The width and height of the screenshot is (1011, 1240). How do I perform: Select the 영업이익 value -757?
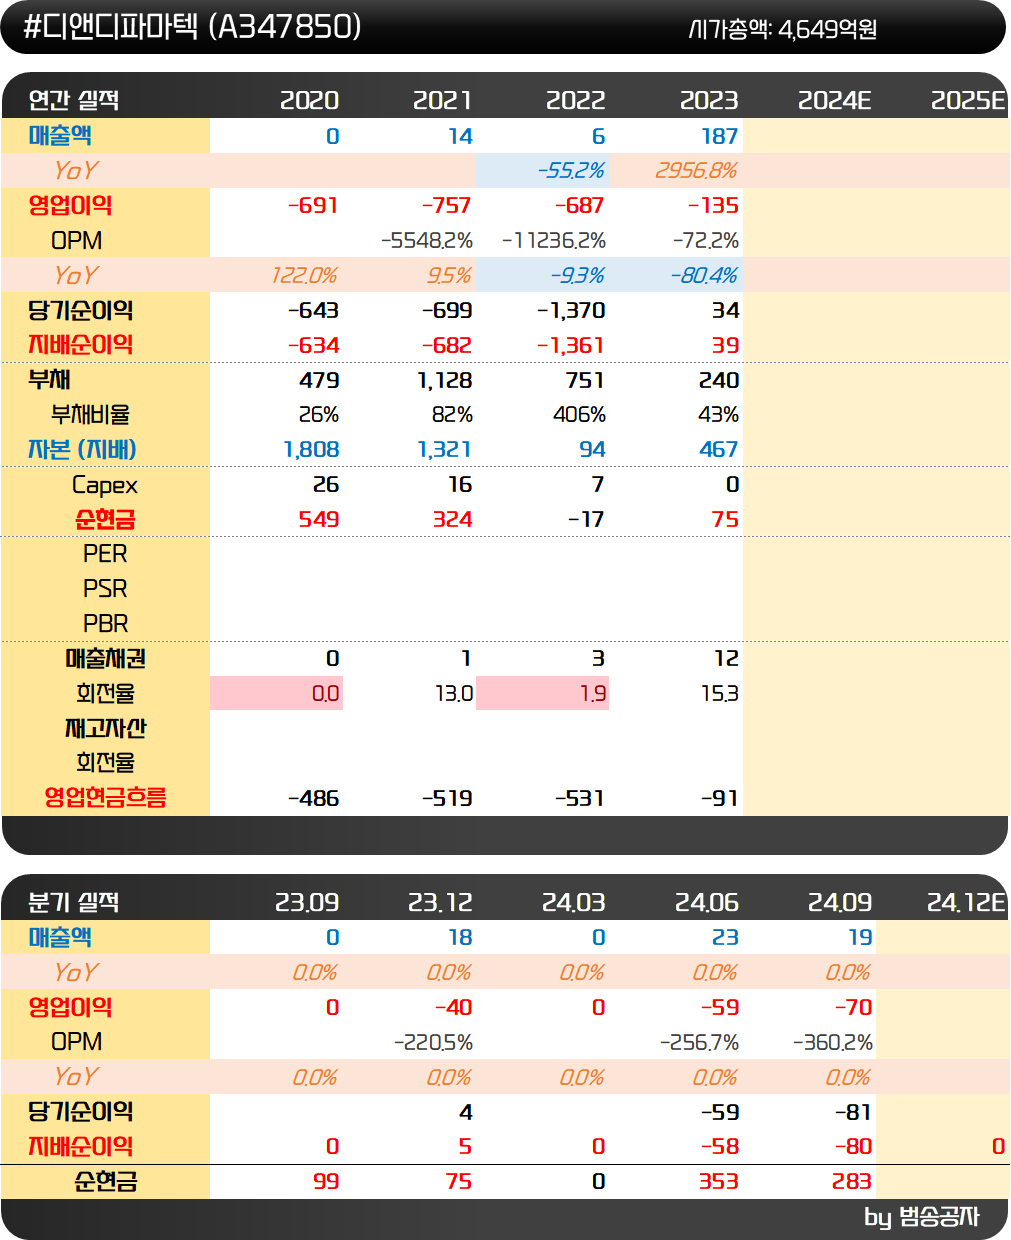tap(446, 206)
